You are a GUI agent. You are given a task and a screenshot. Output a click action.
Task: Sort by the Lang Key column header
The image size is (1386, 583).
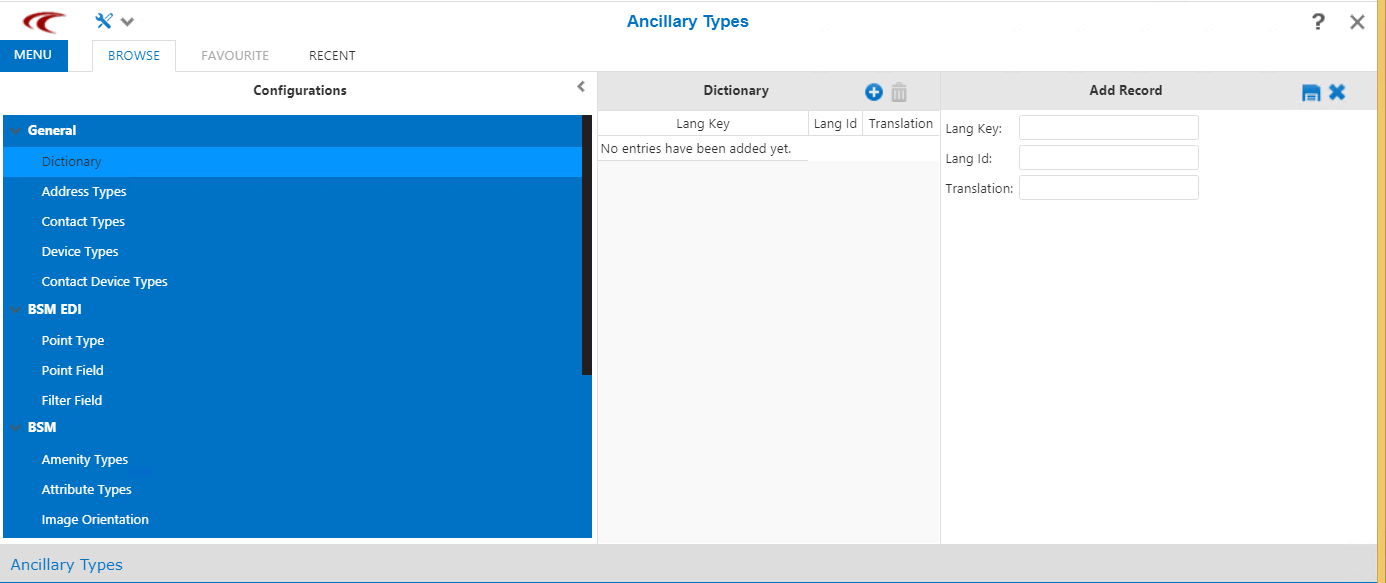pos(703,123)
